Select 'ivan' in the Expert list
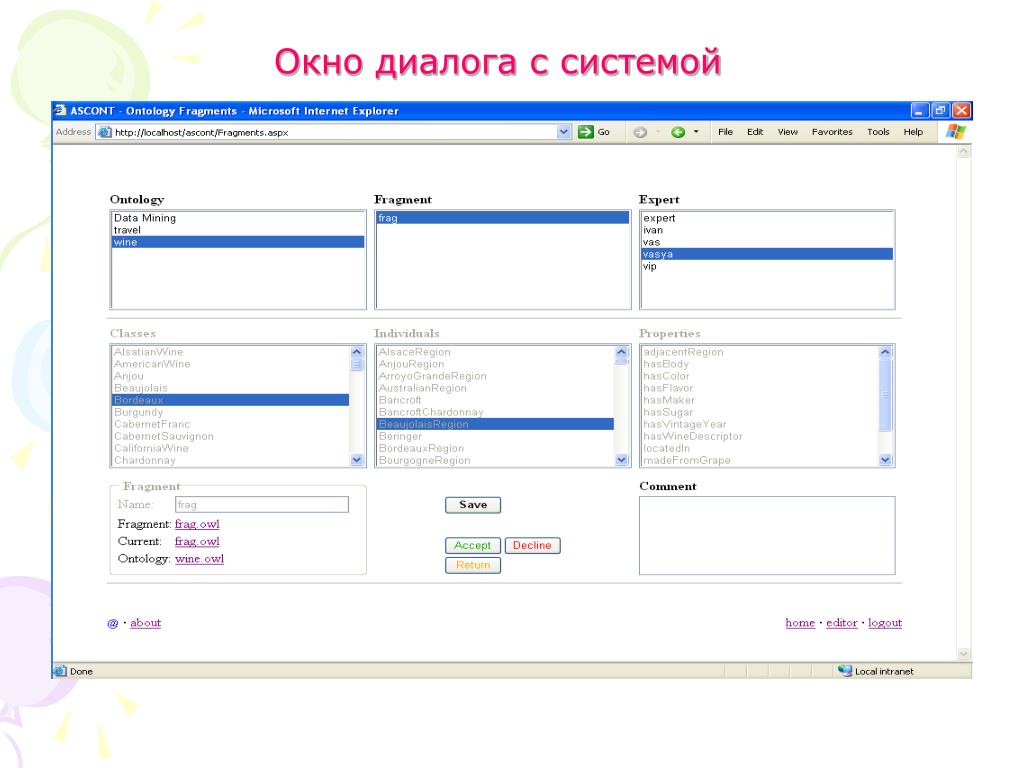Viewport: 1024px width, 768px height. (x=767, y=230)
